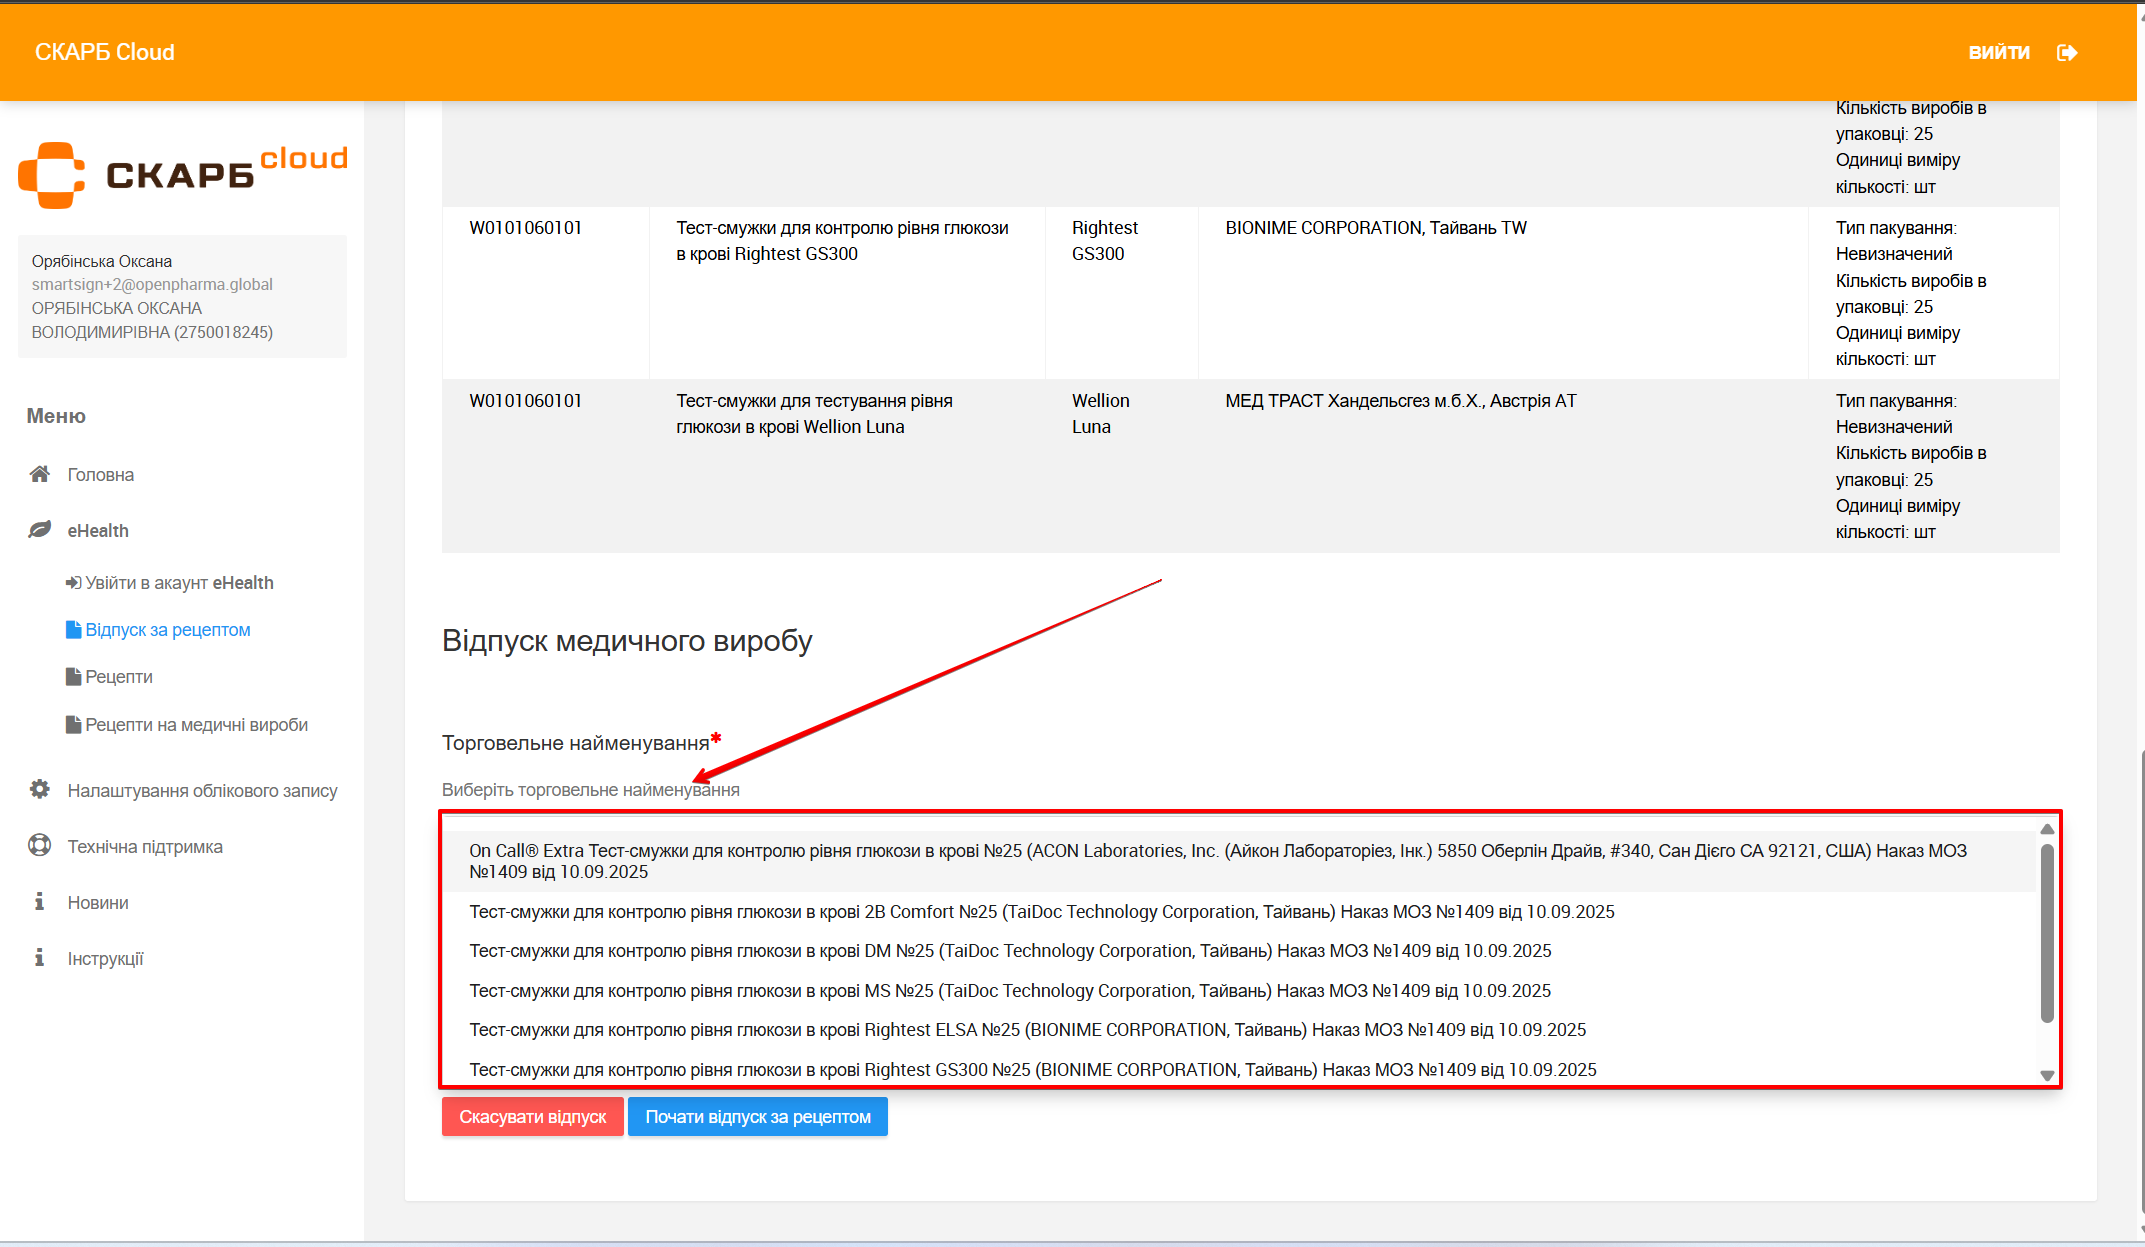The image size is (2145, 1247).
Task: Click the eHealth leaf icon
Action: coord(39,530)
